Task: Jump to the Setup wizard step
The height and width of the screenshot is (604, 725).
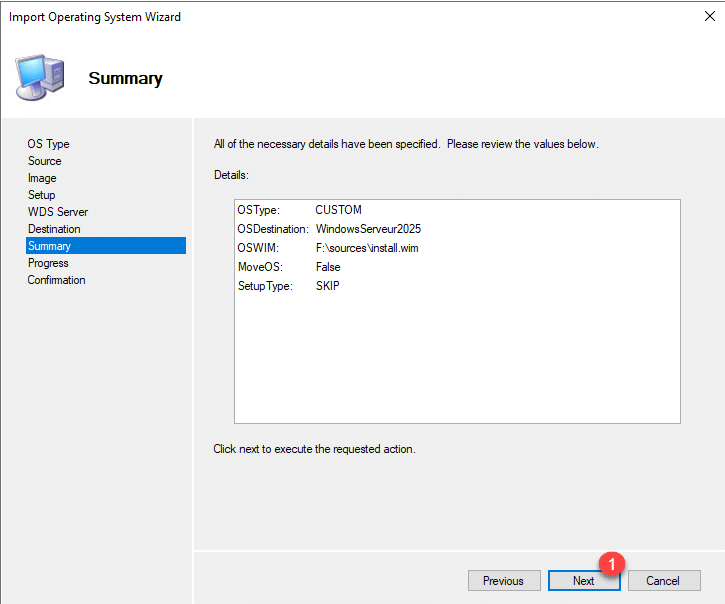Action: click(x=41, y=195)
